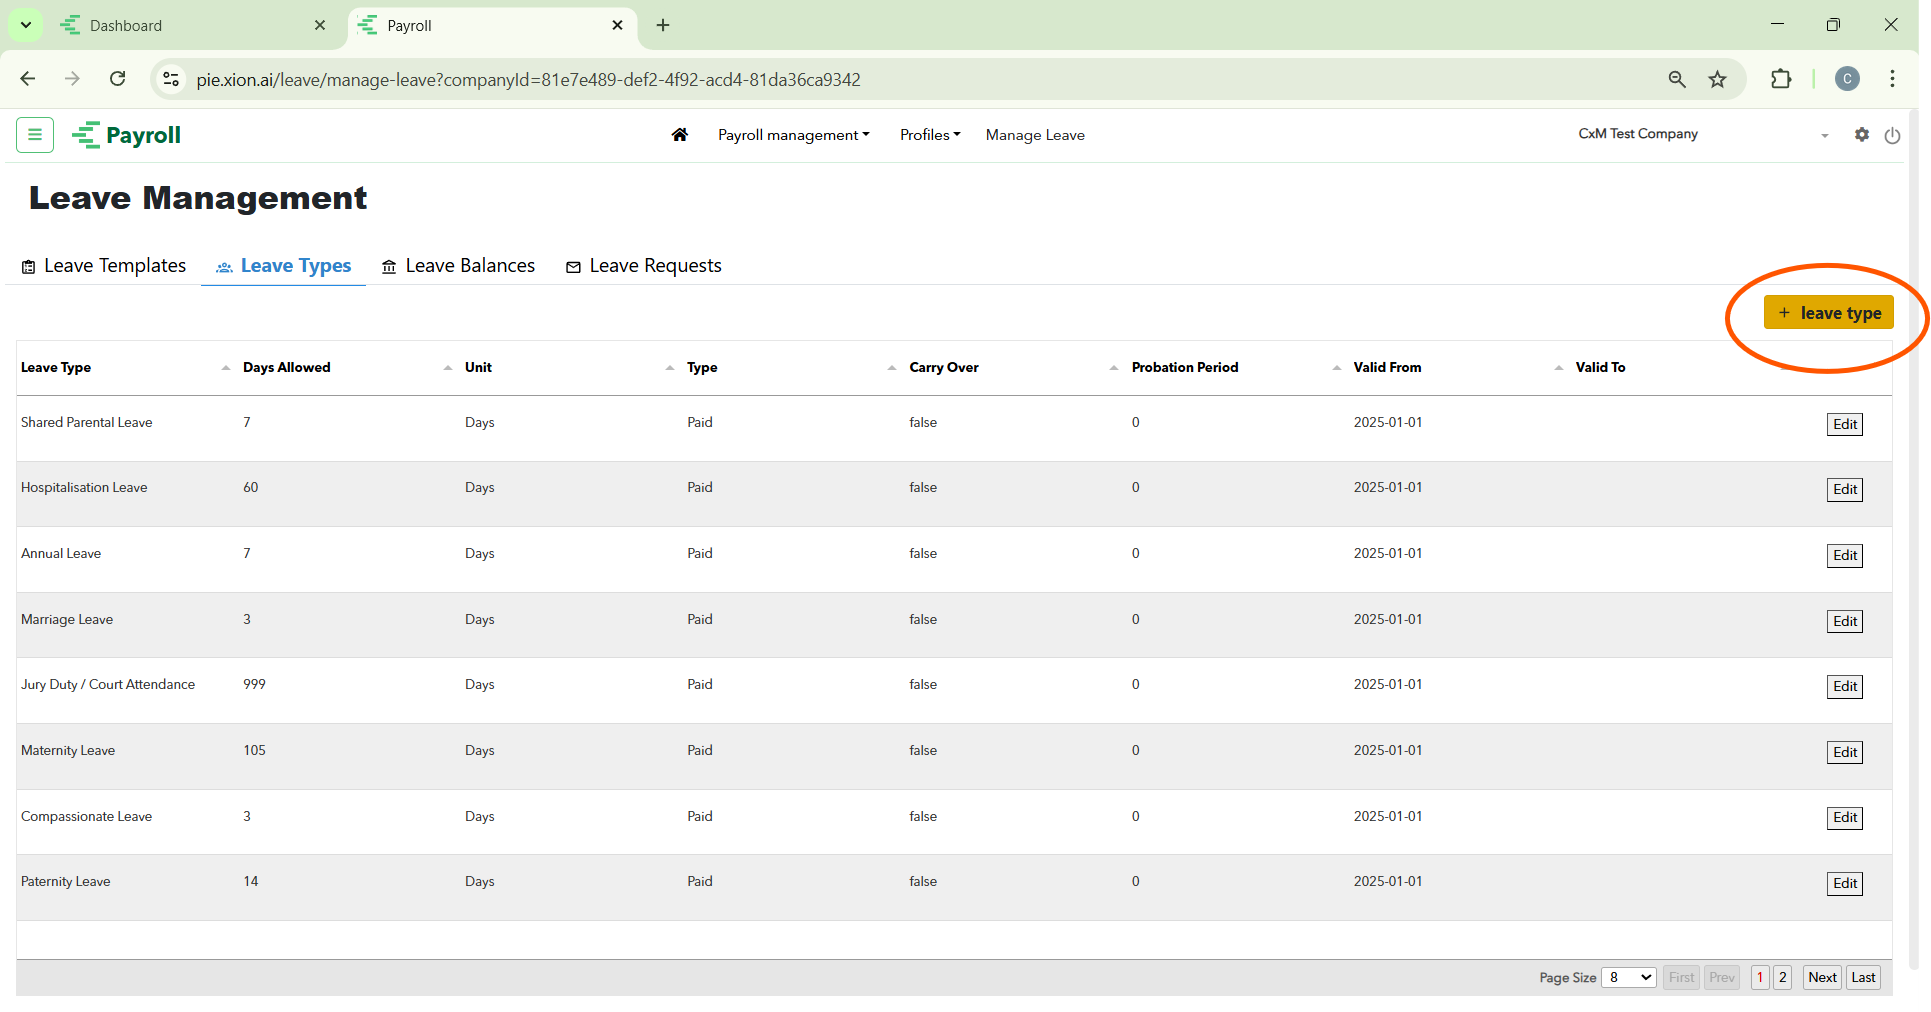Click the settings gear icon
The image size is (1931, 1012).
pos(1861,135)
